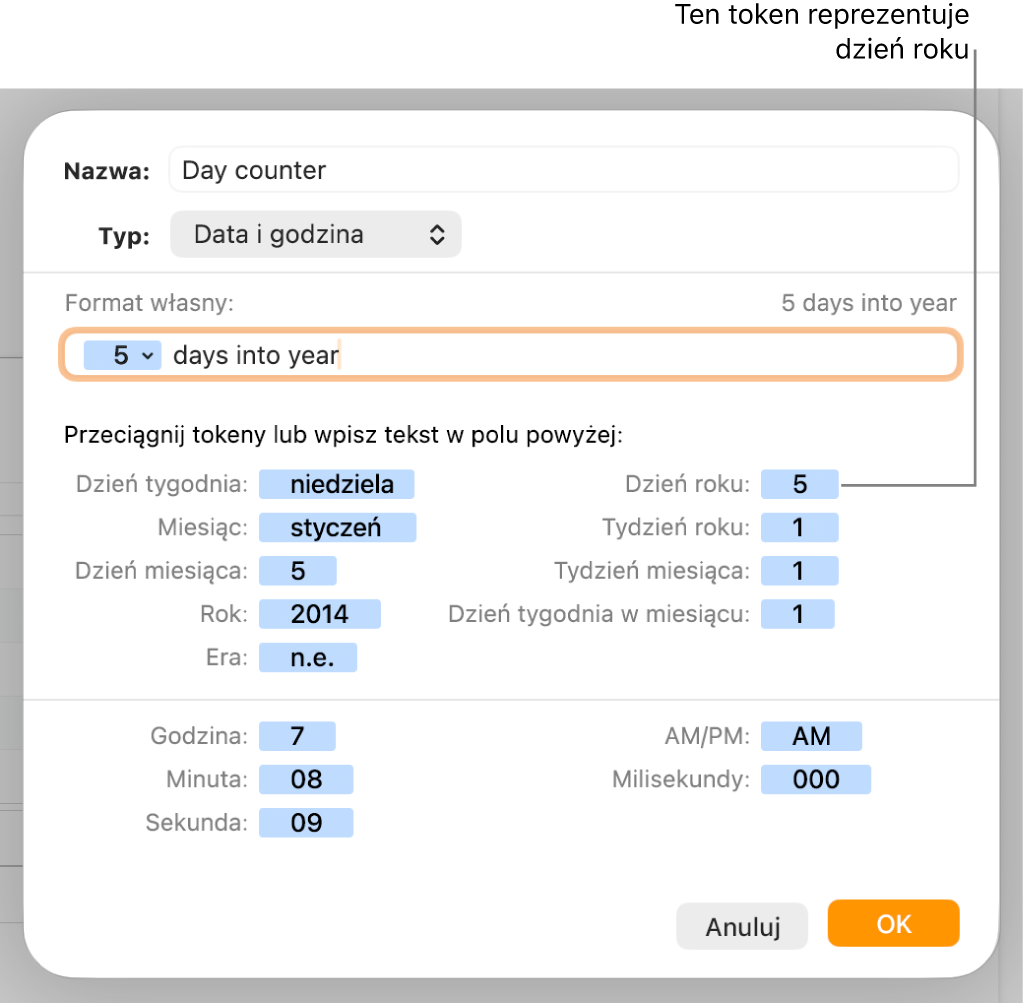Select the Tydzień roku token 1
The width and height of the screenshot is (1024, 1003).
point(799,528)
